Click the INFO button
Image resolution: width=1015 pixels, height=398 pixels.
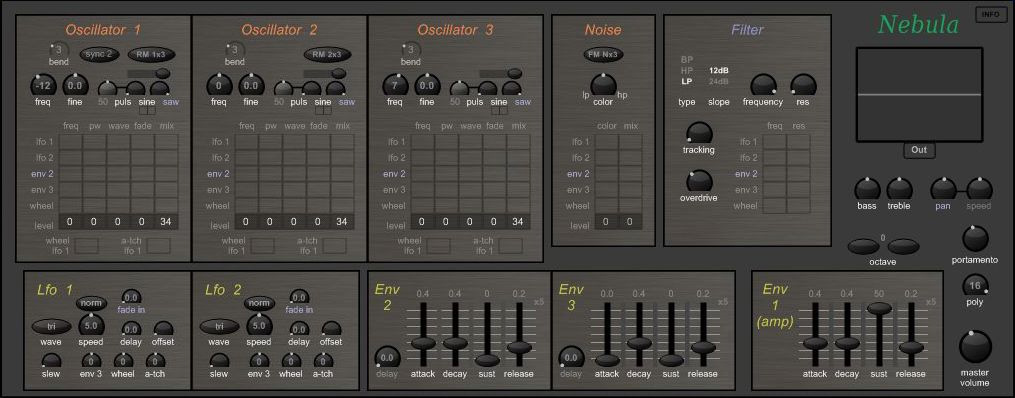tap(990, 15)
